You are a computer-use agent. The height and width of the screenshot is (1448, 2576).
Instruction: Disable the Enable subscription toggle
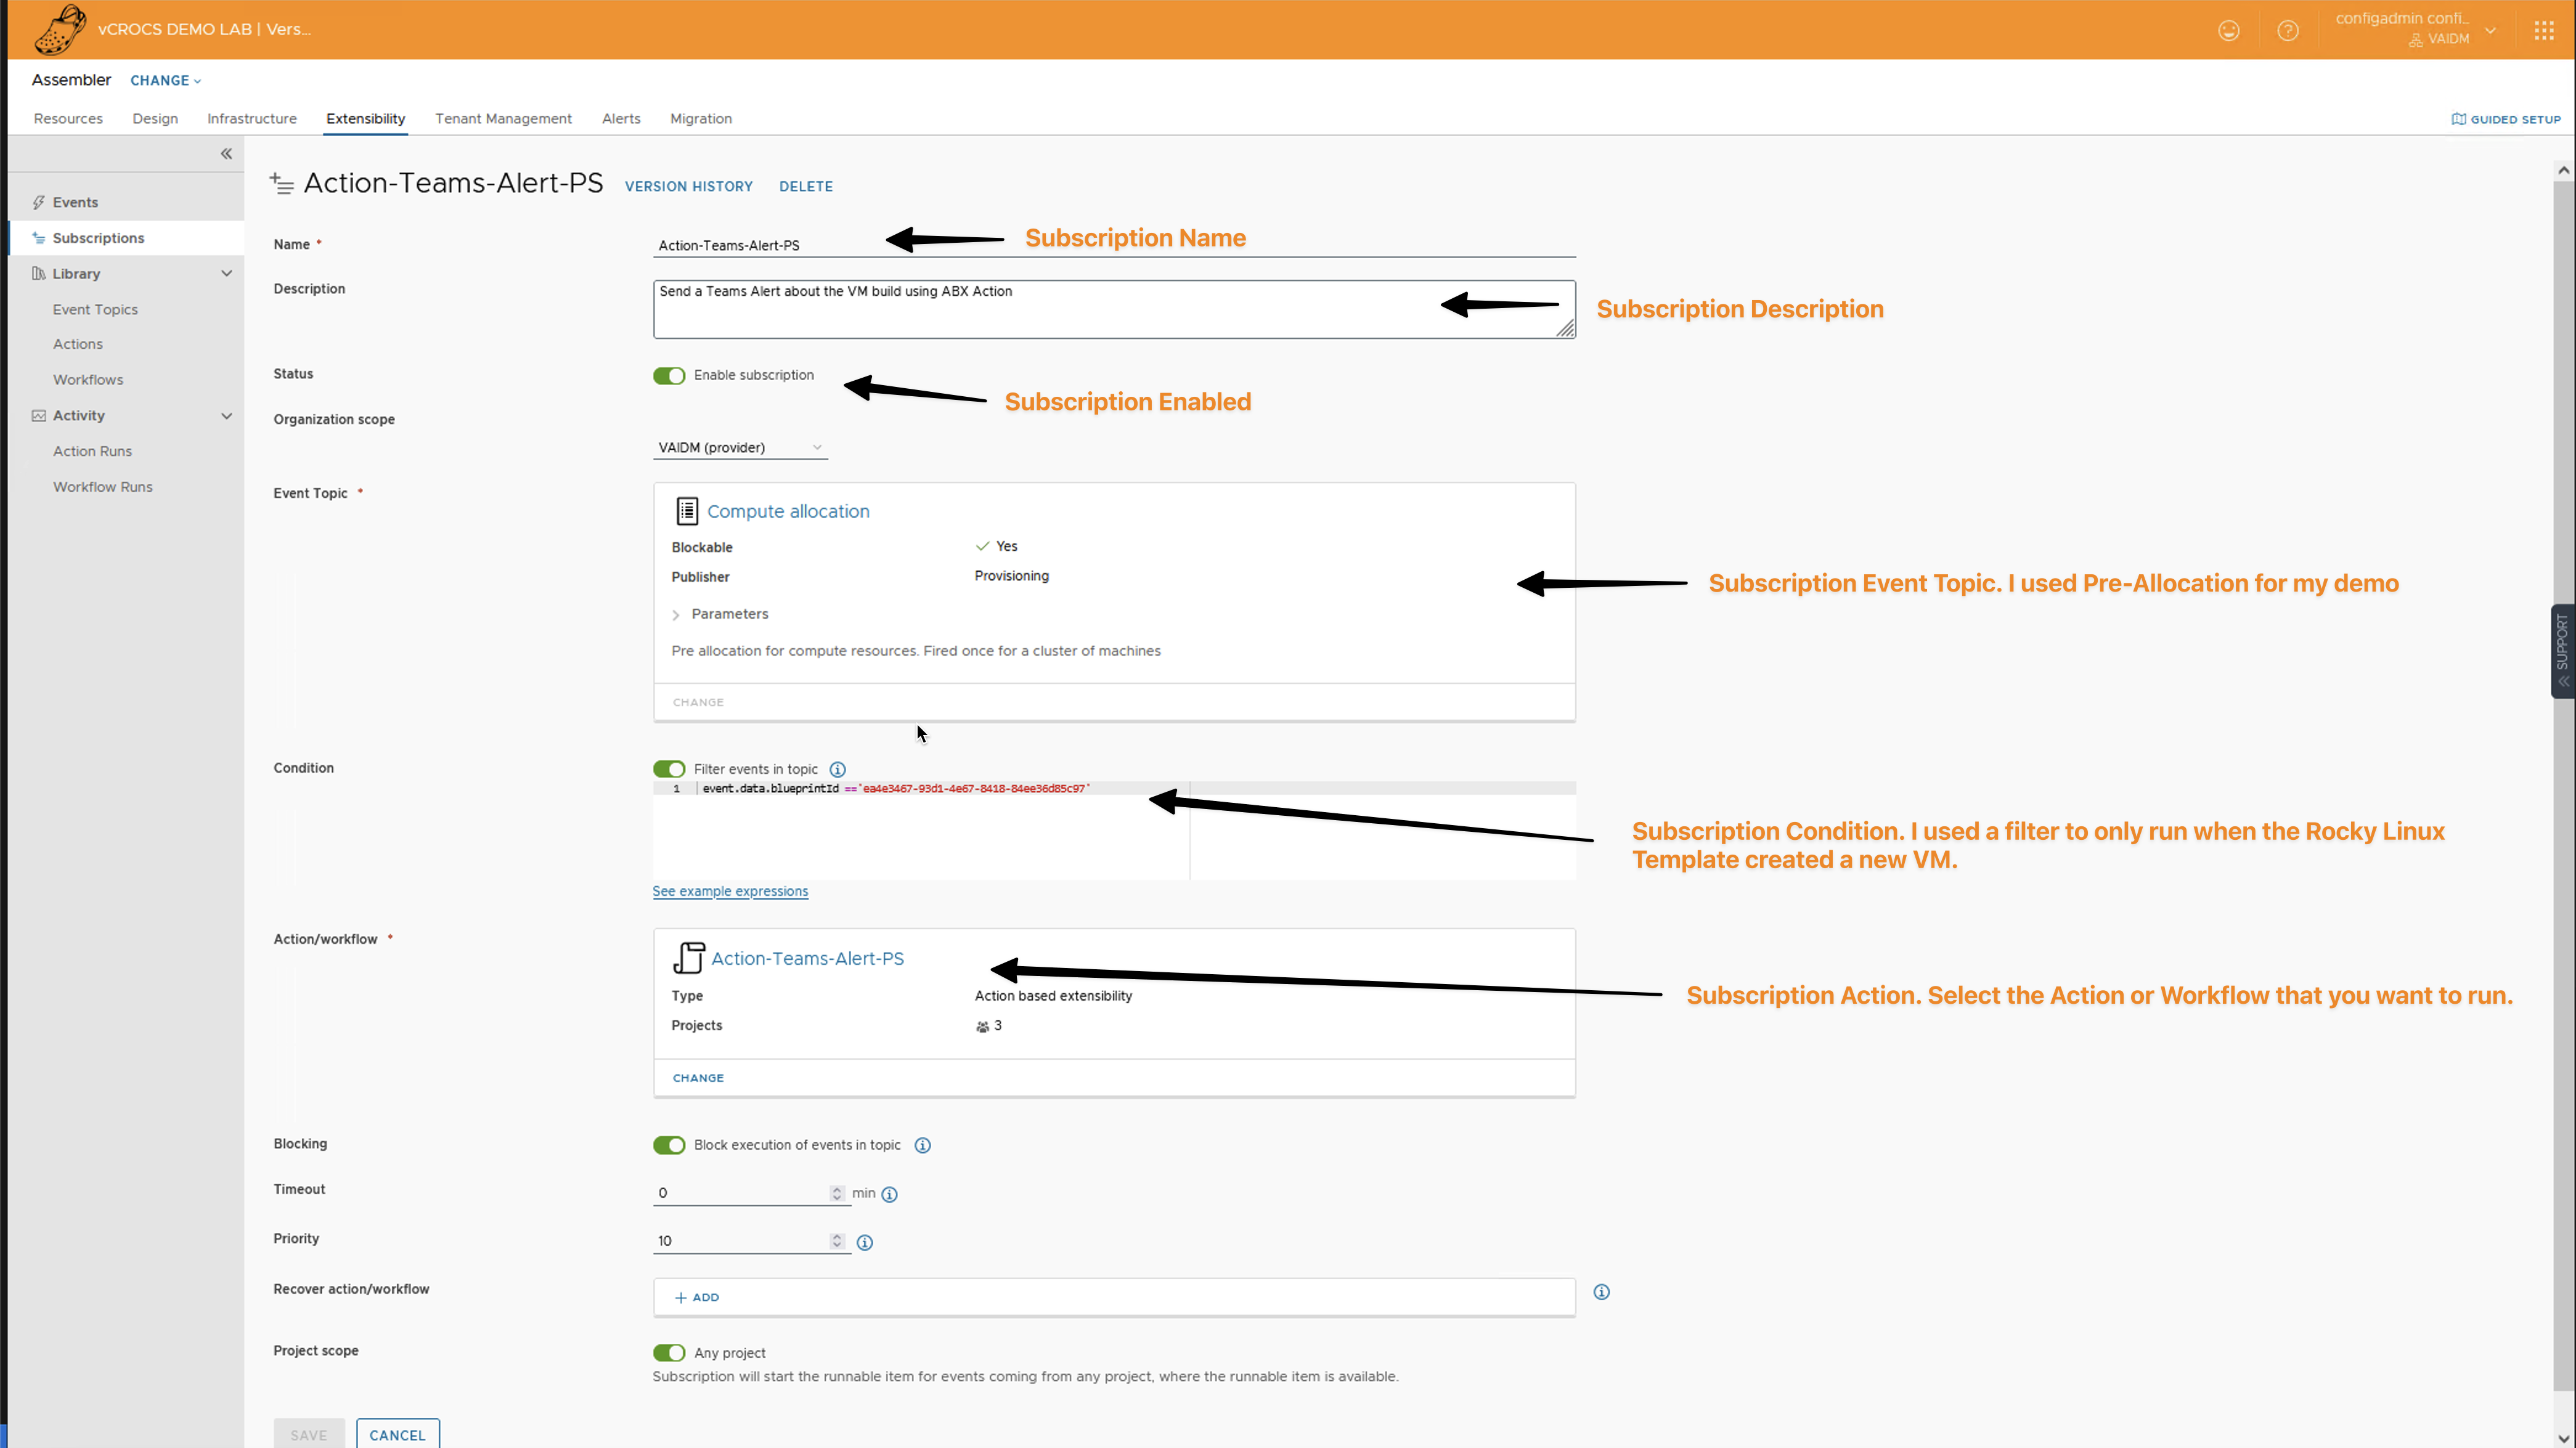[669, 376]
